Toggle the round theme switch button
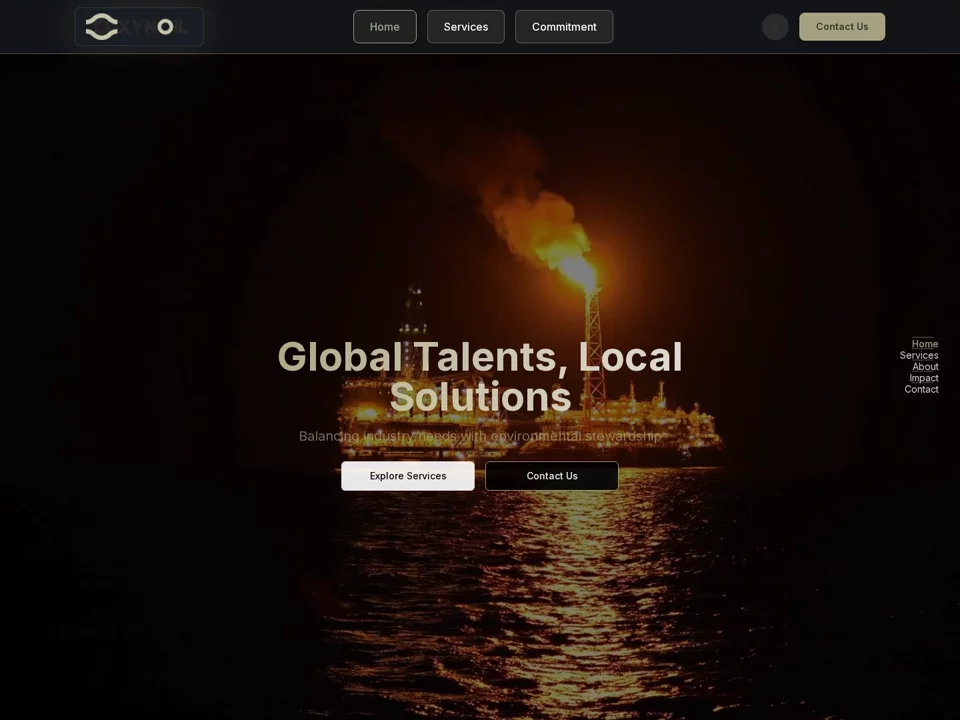The image size is (960, 720). click(x=775, y=27)
